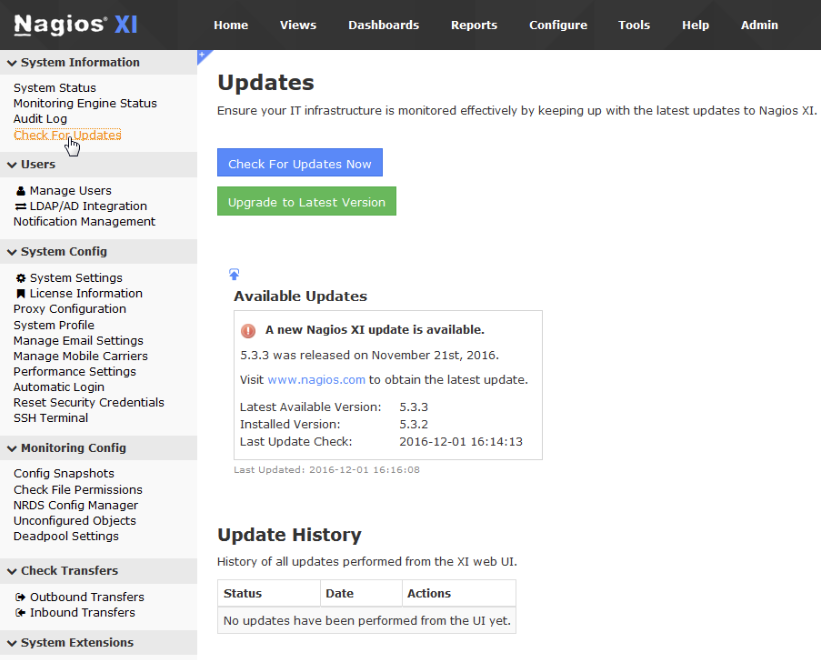Open Inbound Transfers page
The image size is (821, 660).
pyautogui.click(x=82, y=613)
